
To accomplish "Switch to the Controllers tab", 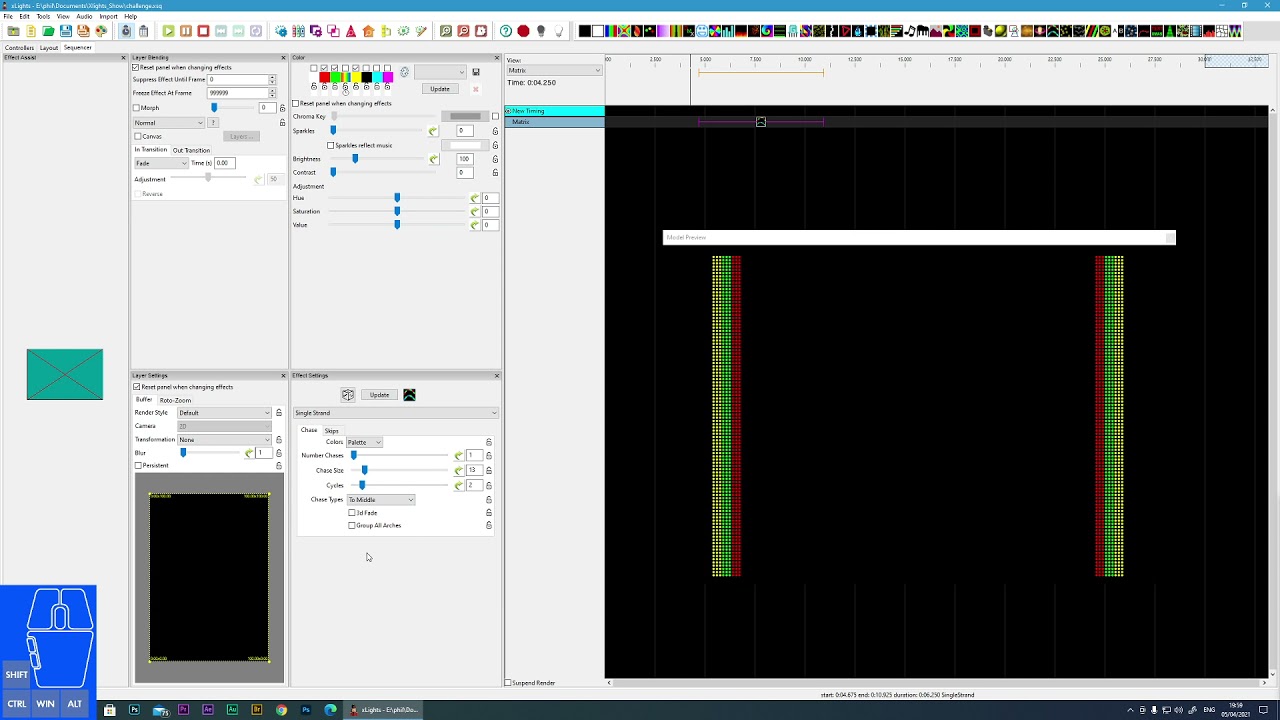I will 19,47.
